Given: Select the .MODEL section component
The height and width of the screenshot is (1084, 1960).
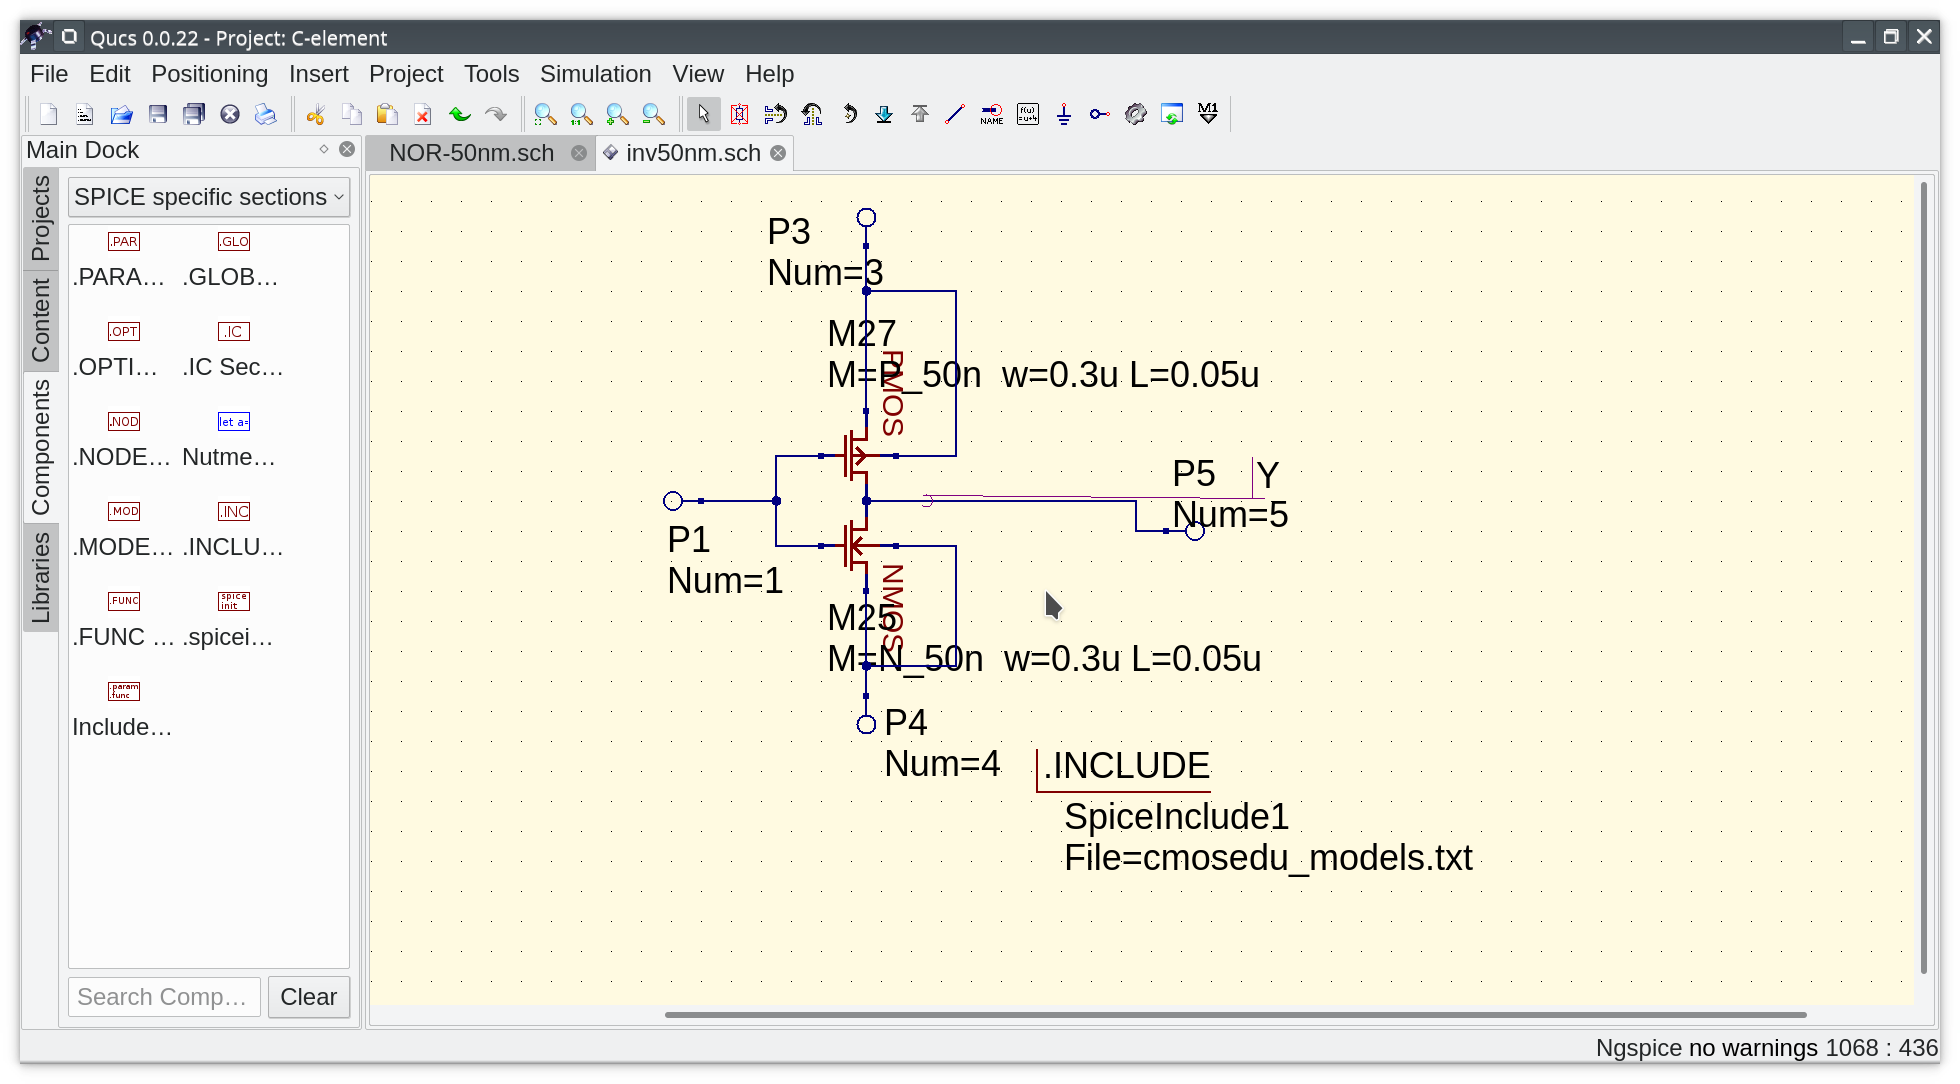Looking at the screenshot, I should [x=123, y=511].
